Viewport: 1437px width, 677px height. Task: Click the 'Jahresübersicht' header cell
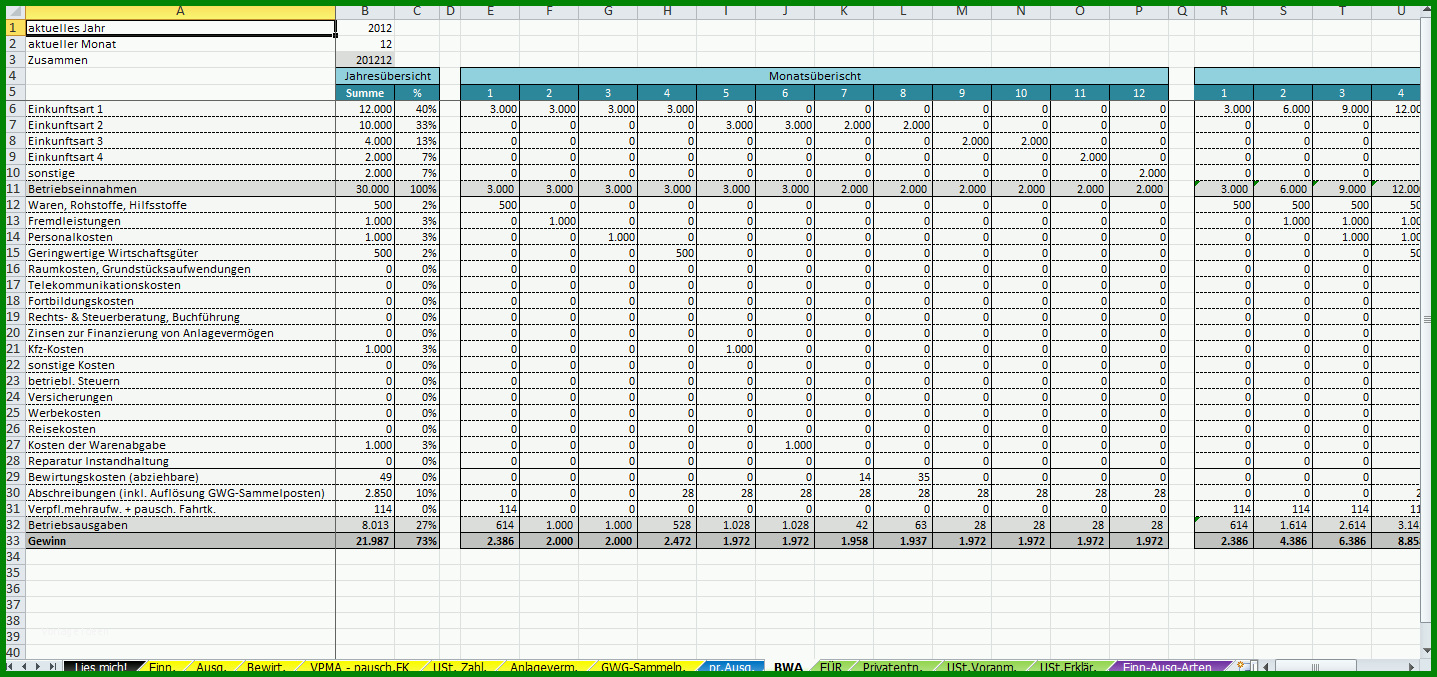click(388, 76)
